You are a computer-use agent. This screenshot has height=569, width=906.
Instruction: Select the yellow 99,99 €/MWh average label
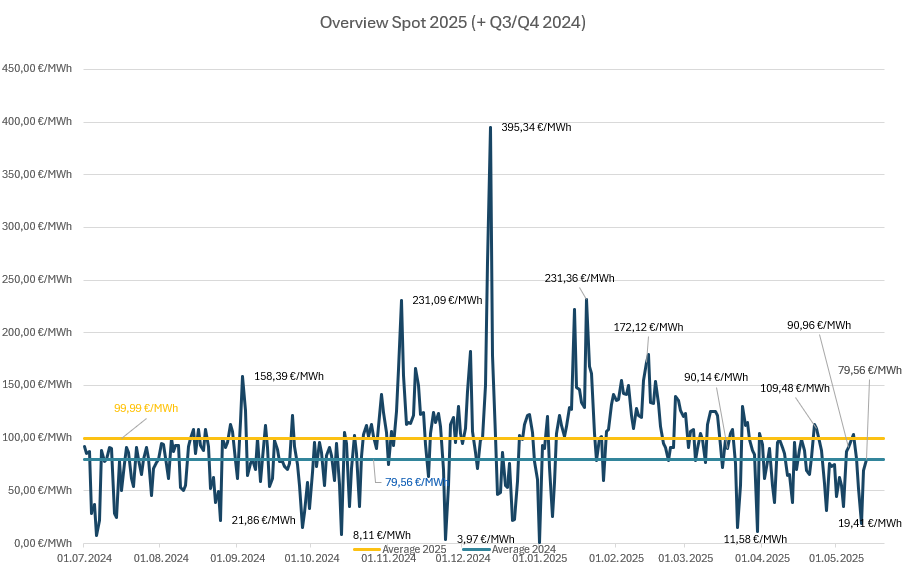point(146,408)
